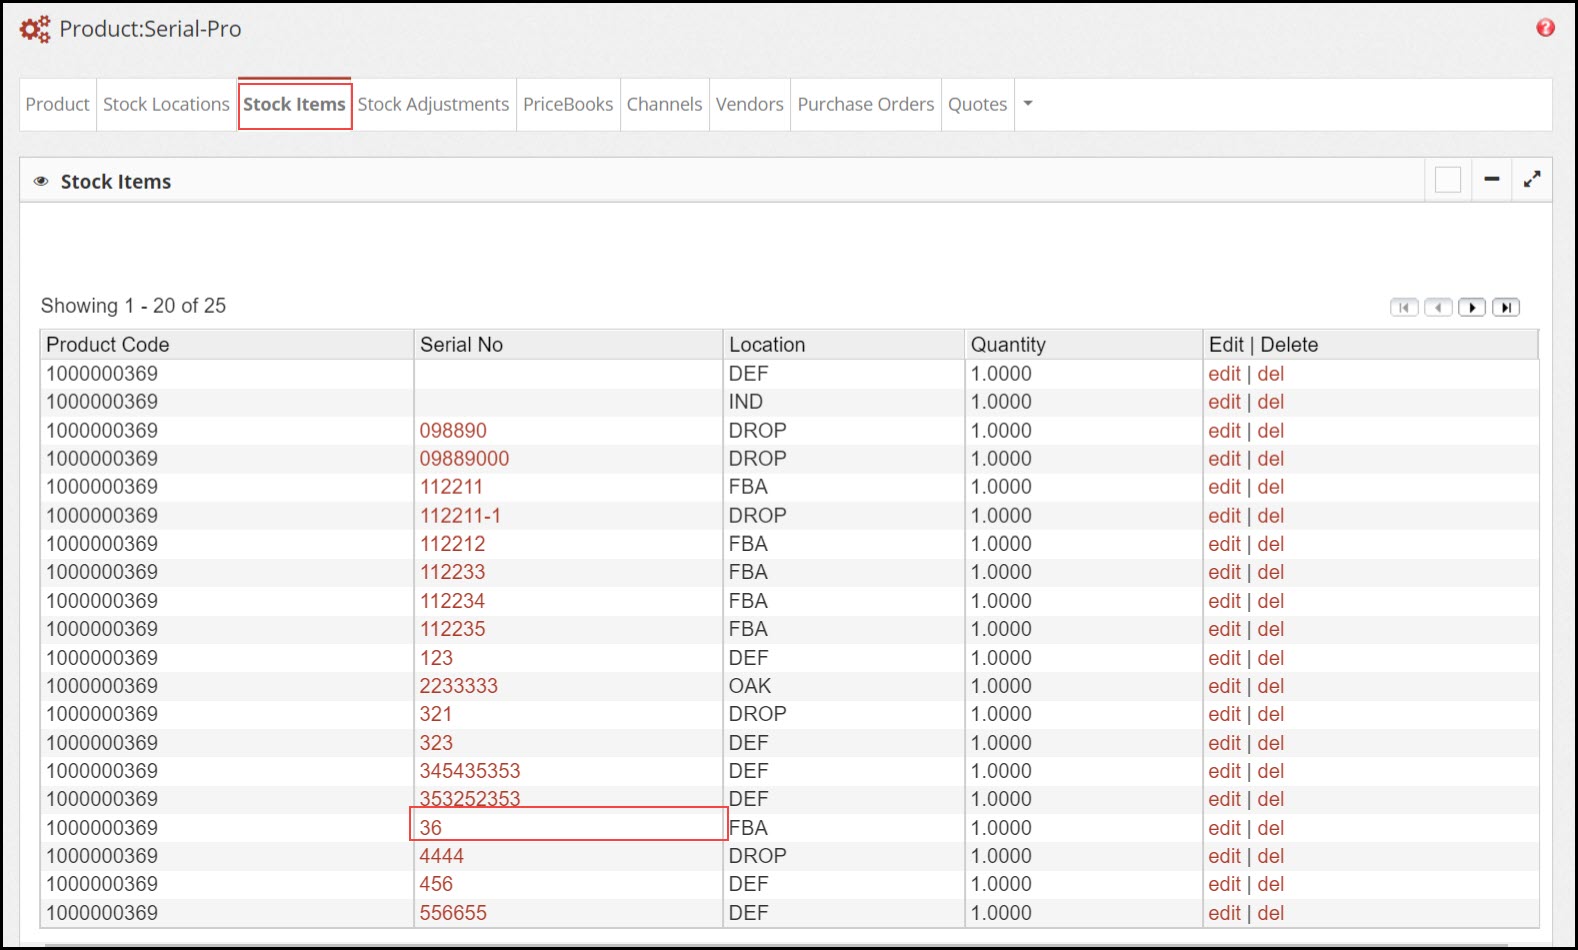
Task: Open serial number 345435353 link
Action: click(470, 771)
